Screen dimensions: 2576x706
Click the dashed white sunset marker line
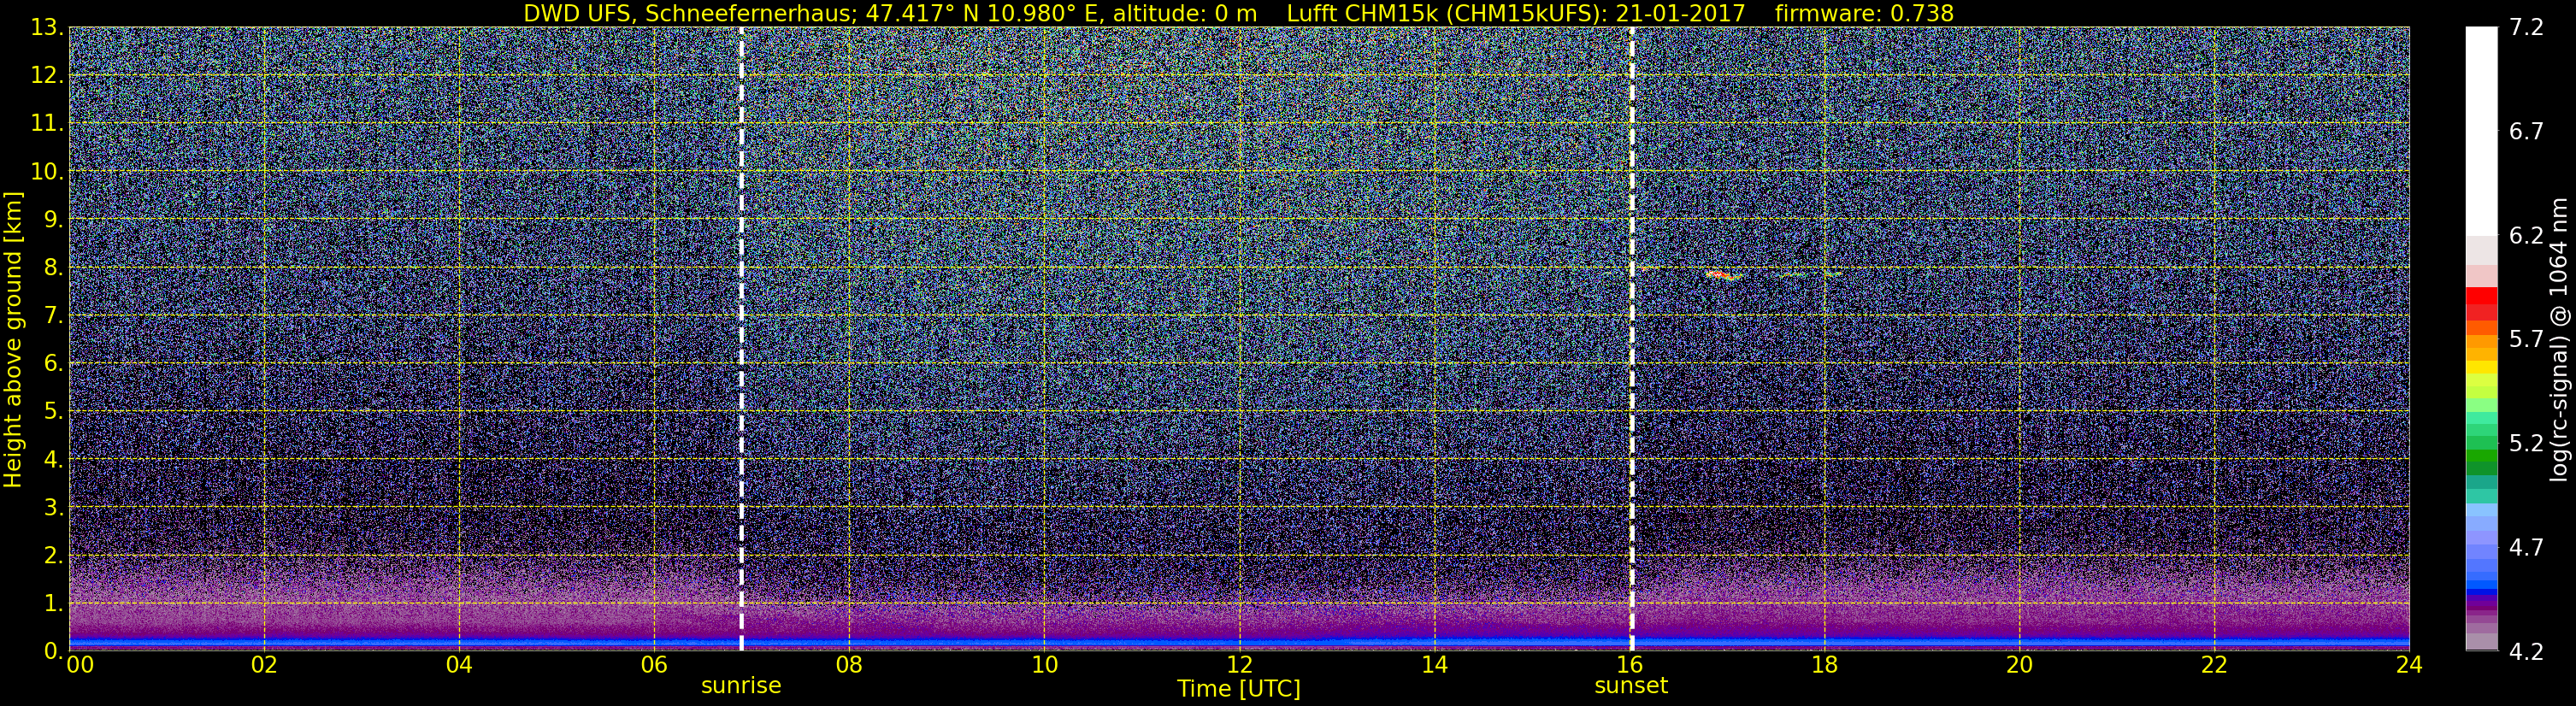1631,338
